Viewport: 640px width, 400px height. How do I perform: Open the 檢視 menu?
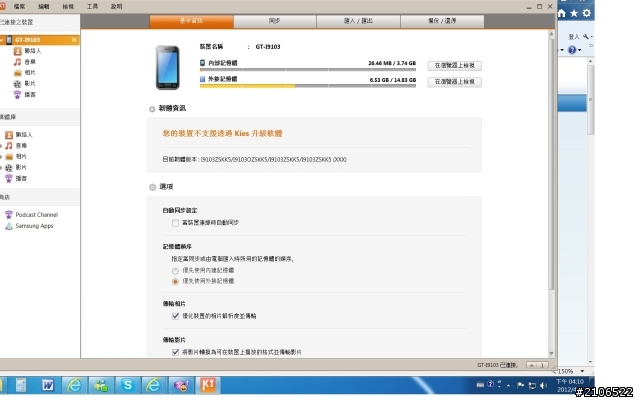[68, 7]
